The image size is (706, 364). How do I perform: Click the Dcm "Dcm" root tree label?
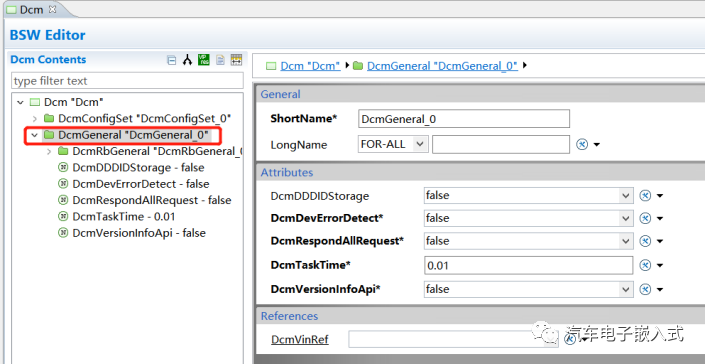[74, 102]
